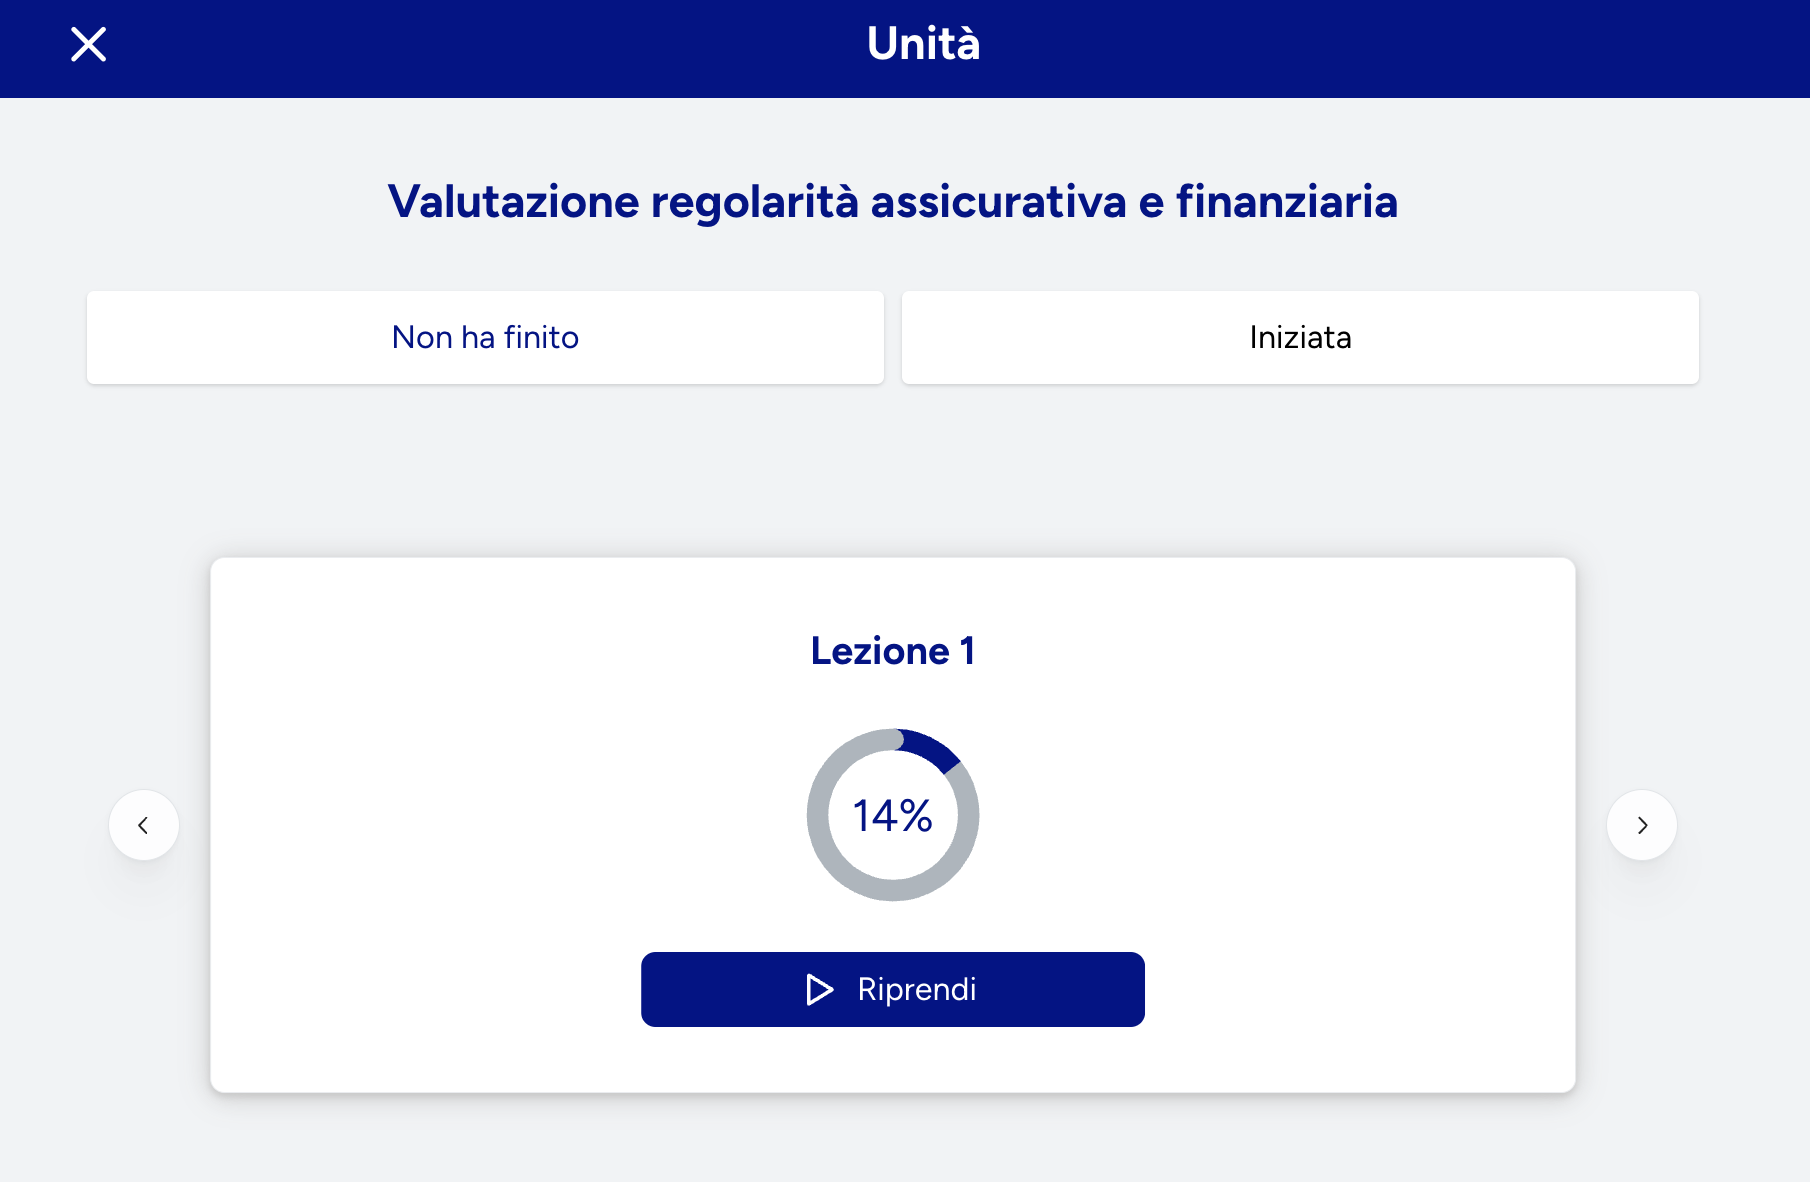Click the word "finanziaria" in the unit heading
The width and height of the screenshot is (1810, 1182).
[1286, 201]
